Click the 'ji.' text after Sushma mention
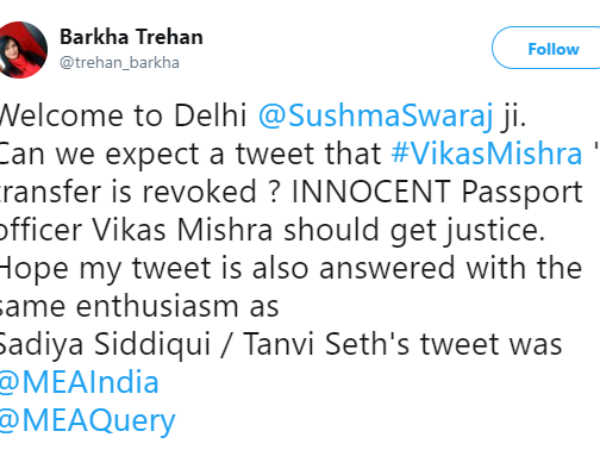The height and width of the screenshot is (450, 600). coord(514,116)
